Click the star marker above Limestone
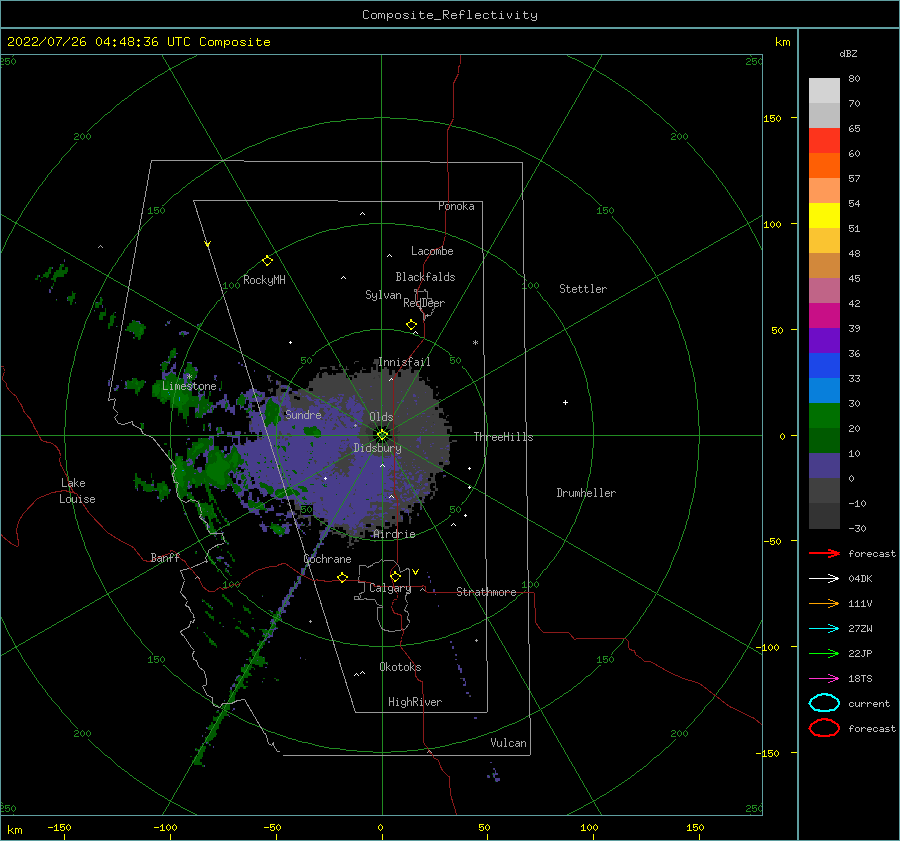Viewport: 900px width, 841px height. click(x=189, y=377)
